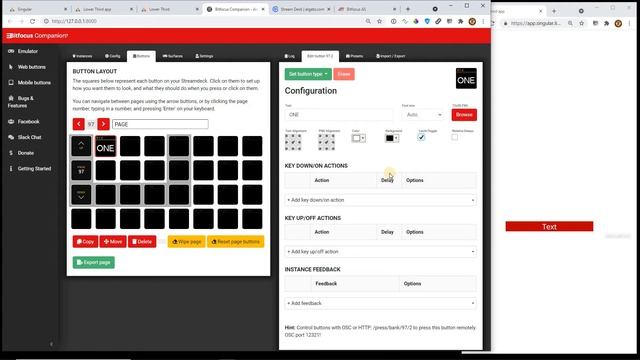Open a new tab in the right browser window
The image size is (640, 360).
(554, 11)
